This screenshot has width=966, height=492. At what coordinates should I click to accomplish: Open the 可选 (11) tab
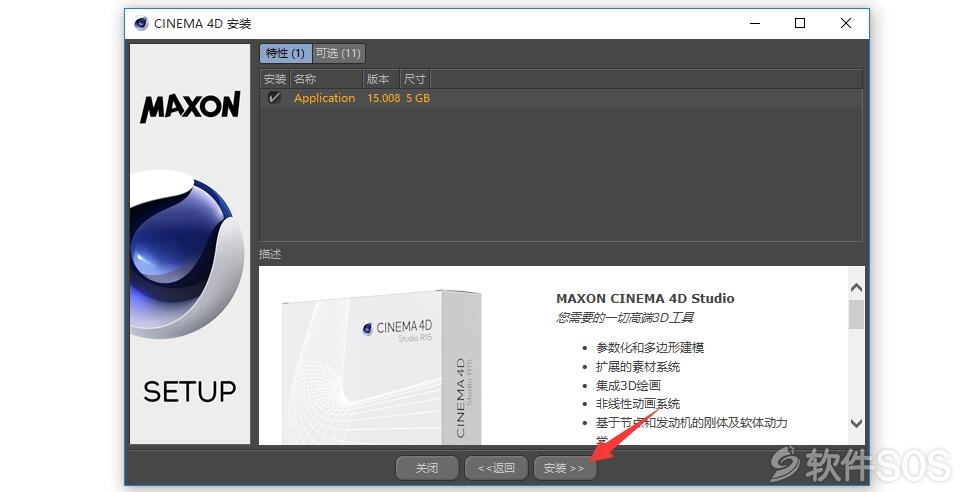338,54
